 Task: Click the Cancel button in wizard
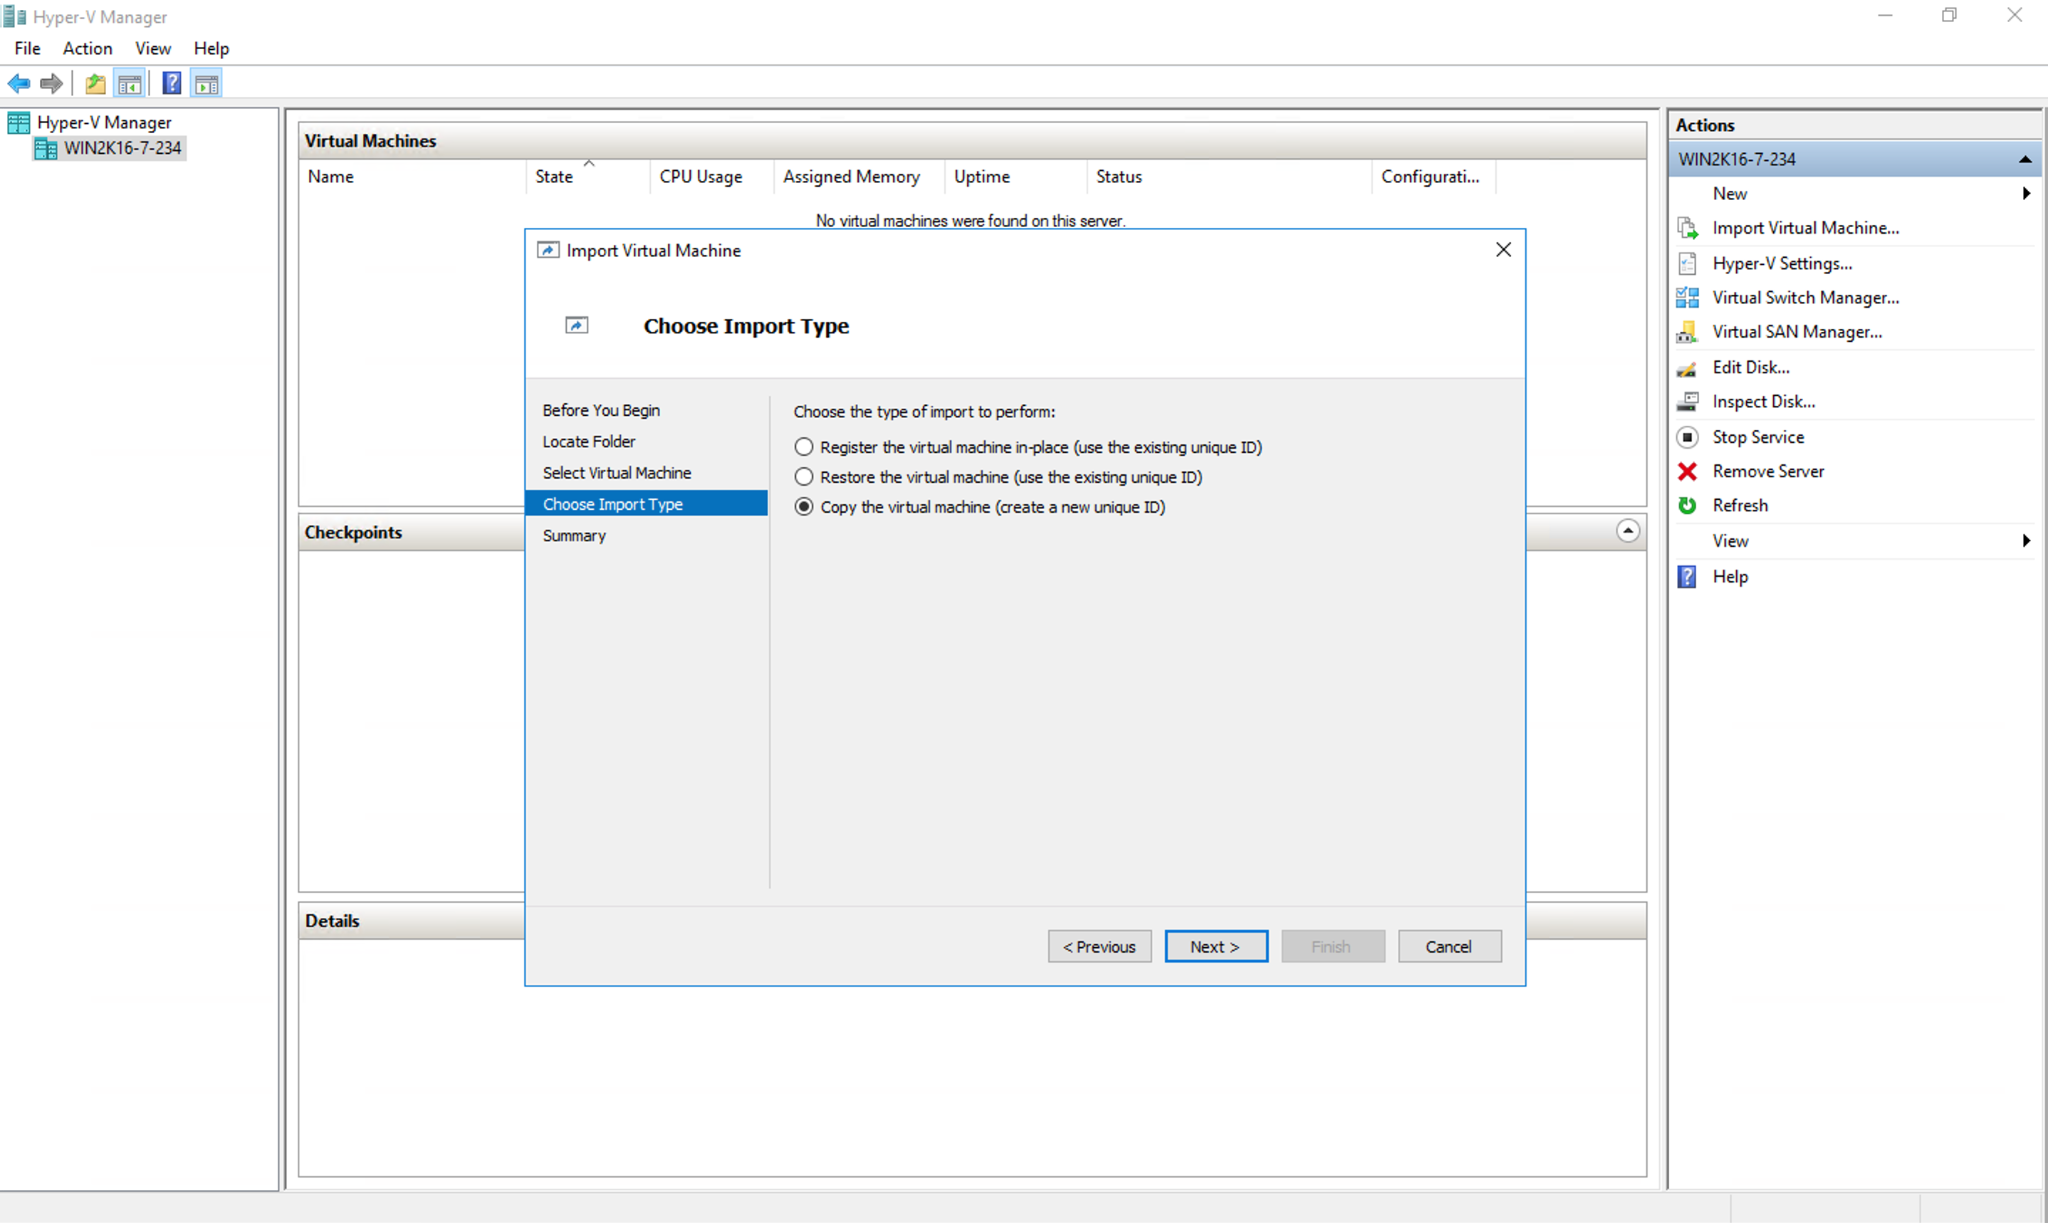(1449, 947)
